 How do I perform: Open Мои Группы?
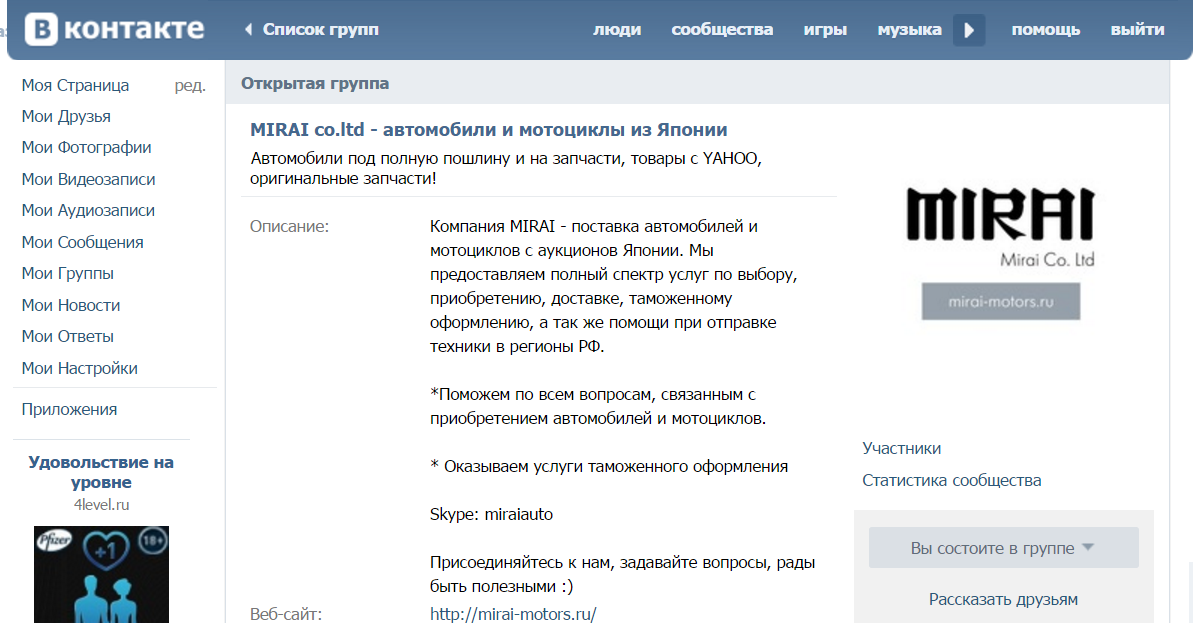(x=68, y=274)
